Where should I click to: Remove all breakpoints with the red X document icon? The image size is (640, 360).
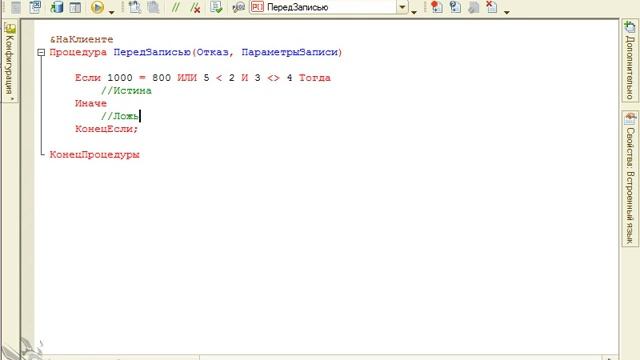[492, 7]
